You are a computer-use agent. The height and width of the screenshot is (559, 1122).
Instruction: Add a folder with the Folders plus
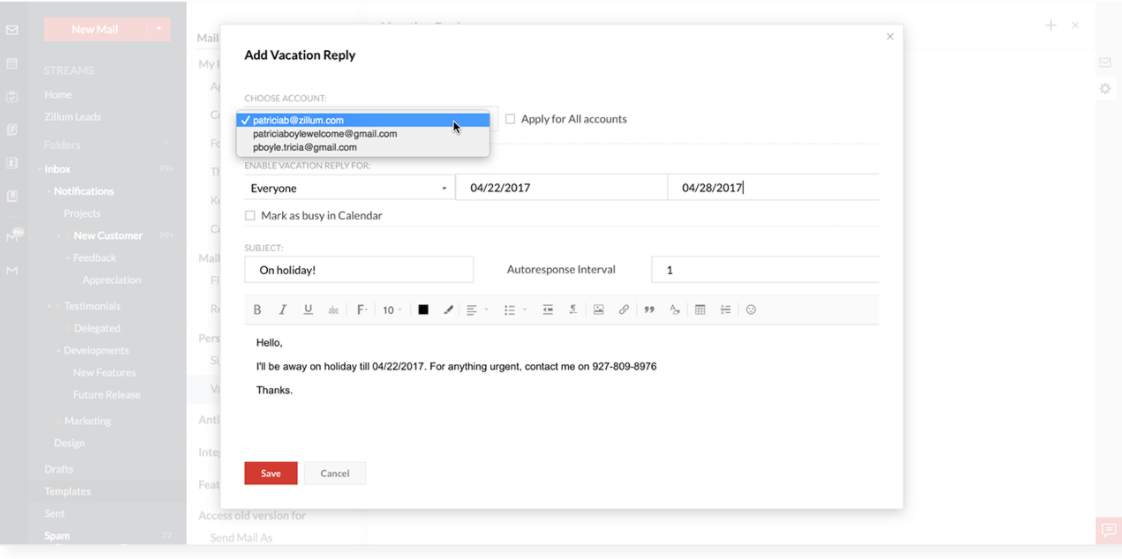167,144
